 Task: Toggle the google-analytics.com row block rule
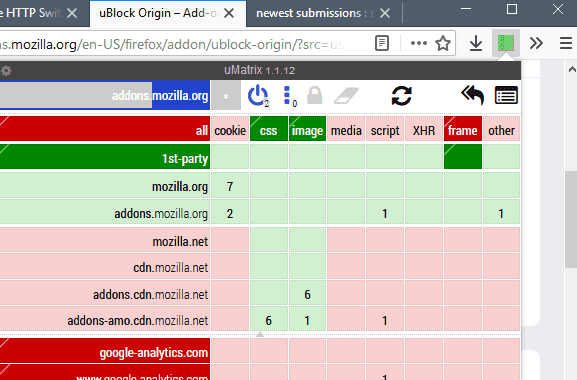point(105,351)
